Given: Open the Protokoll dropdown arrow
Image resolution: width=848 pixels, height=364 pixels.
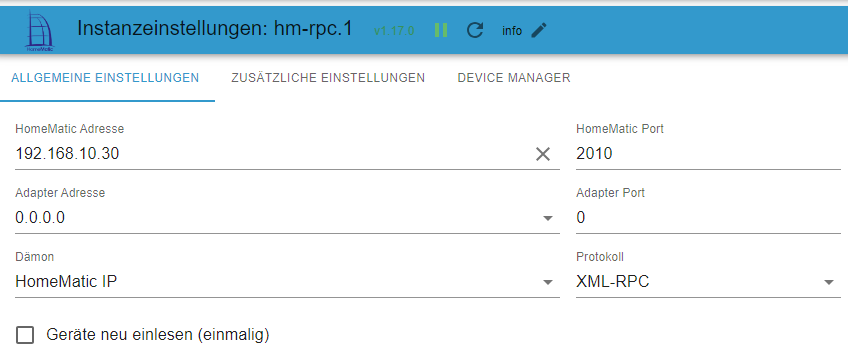Looking at the screenshot, I should [829, 282].
